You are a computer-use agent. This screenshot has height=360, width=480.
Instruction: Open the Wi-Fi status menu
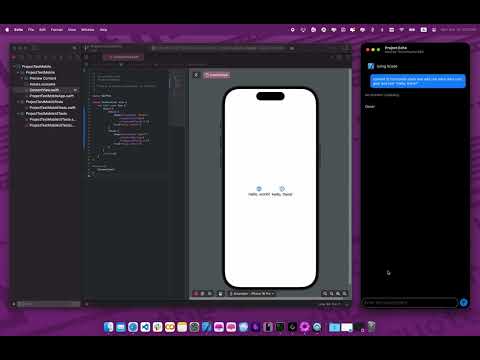402,30
